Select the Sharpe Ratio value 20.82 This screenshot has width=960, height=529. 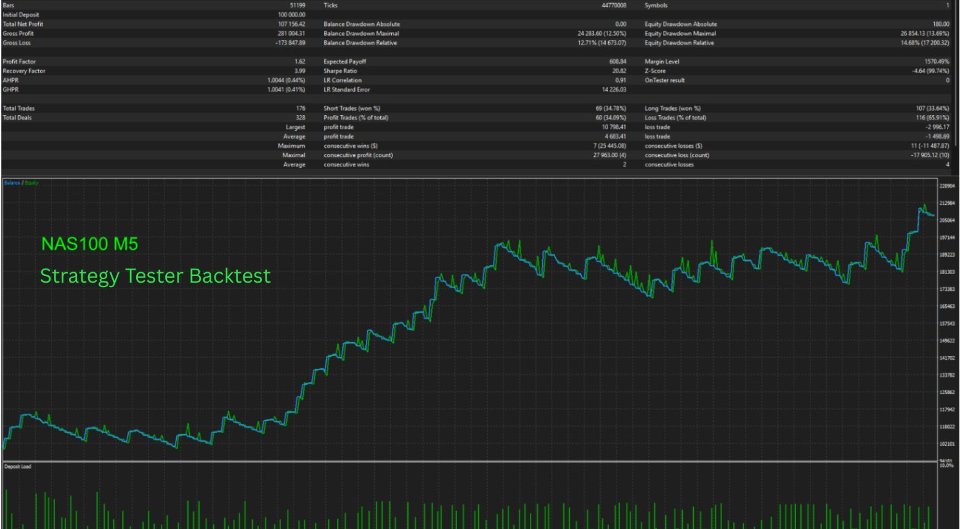(620, 71)
